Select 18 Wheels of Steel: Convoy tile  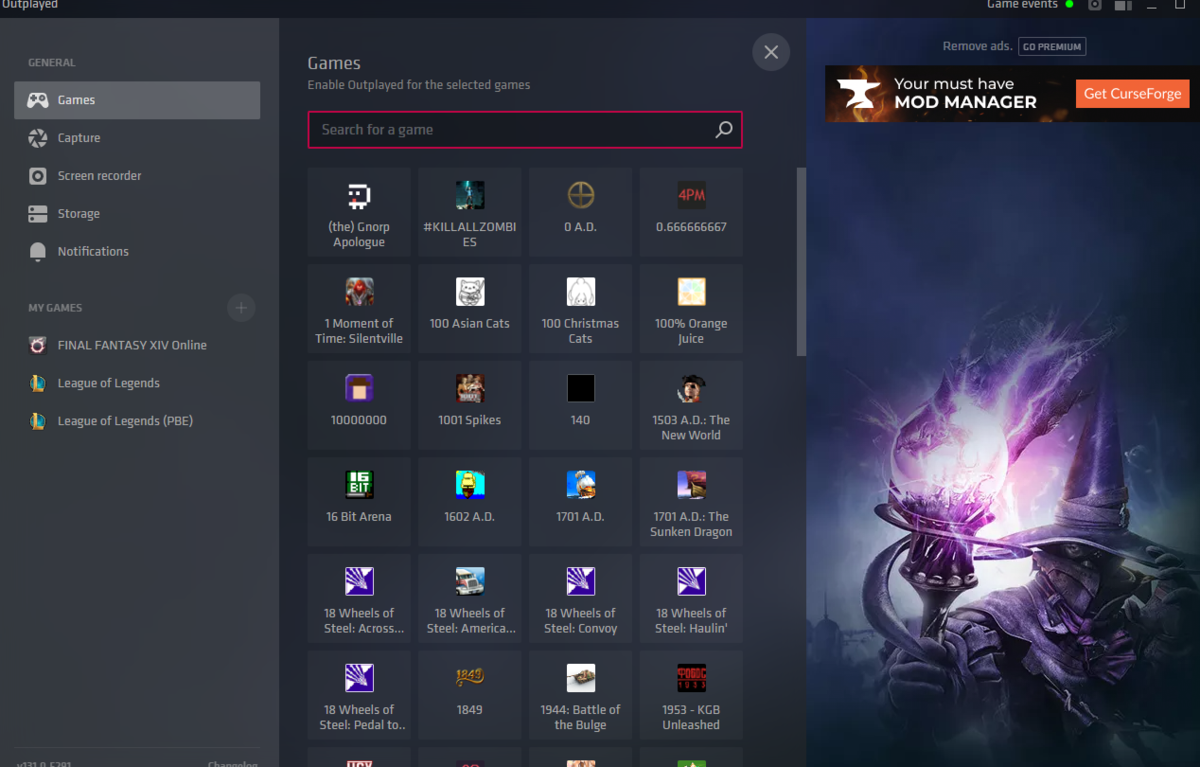click(580, 598)
